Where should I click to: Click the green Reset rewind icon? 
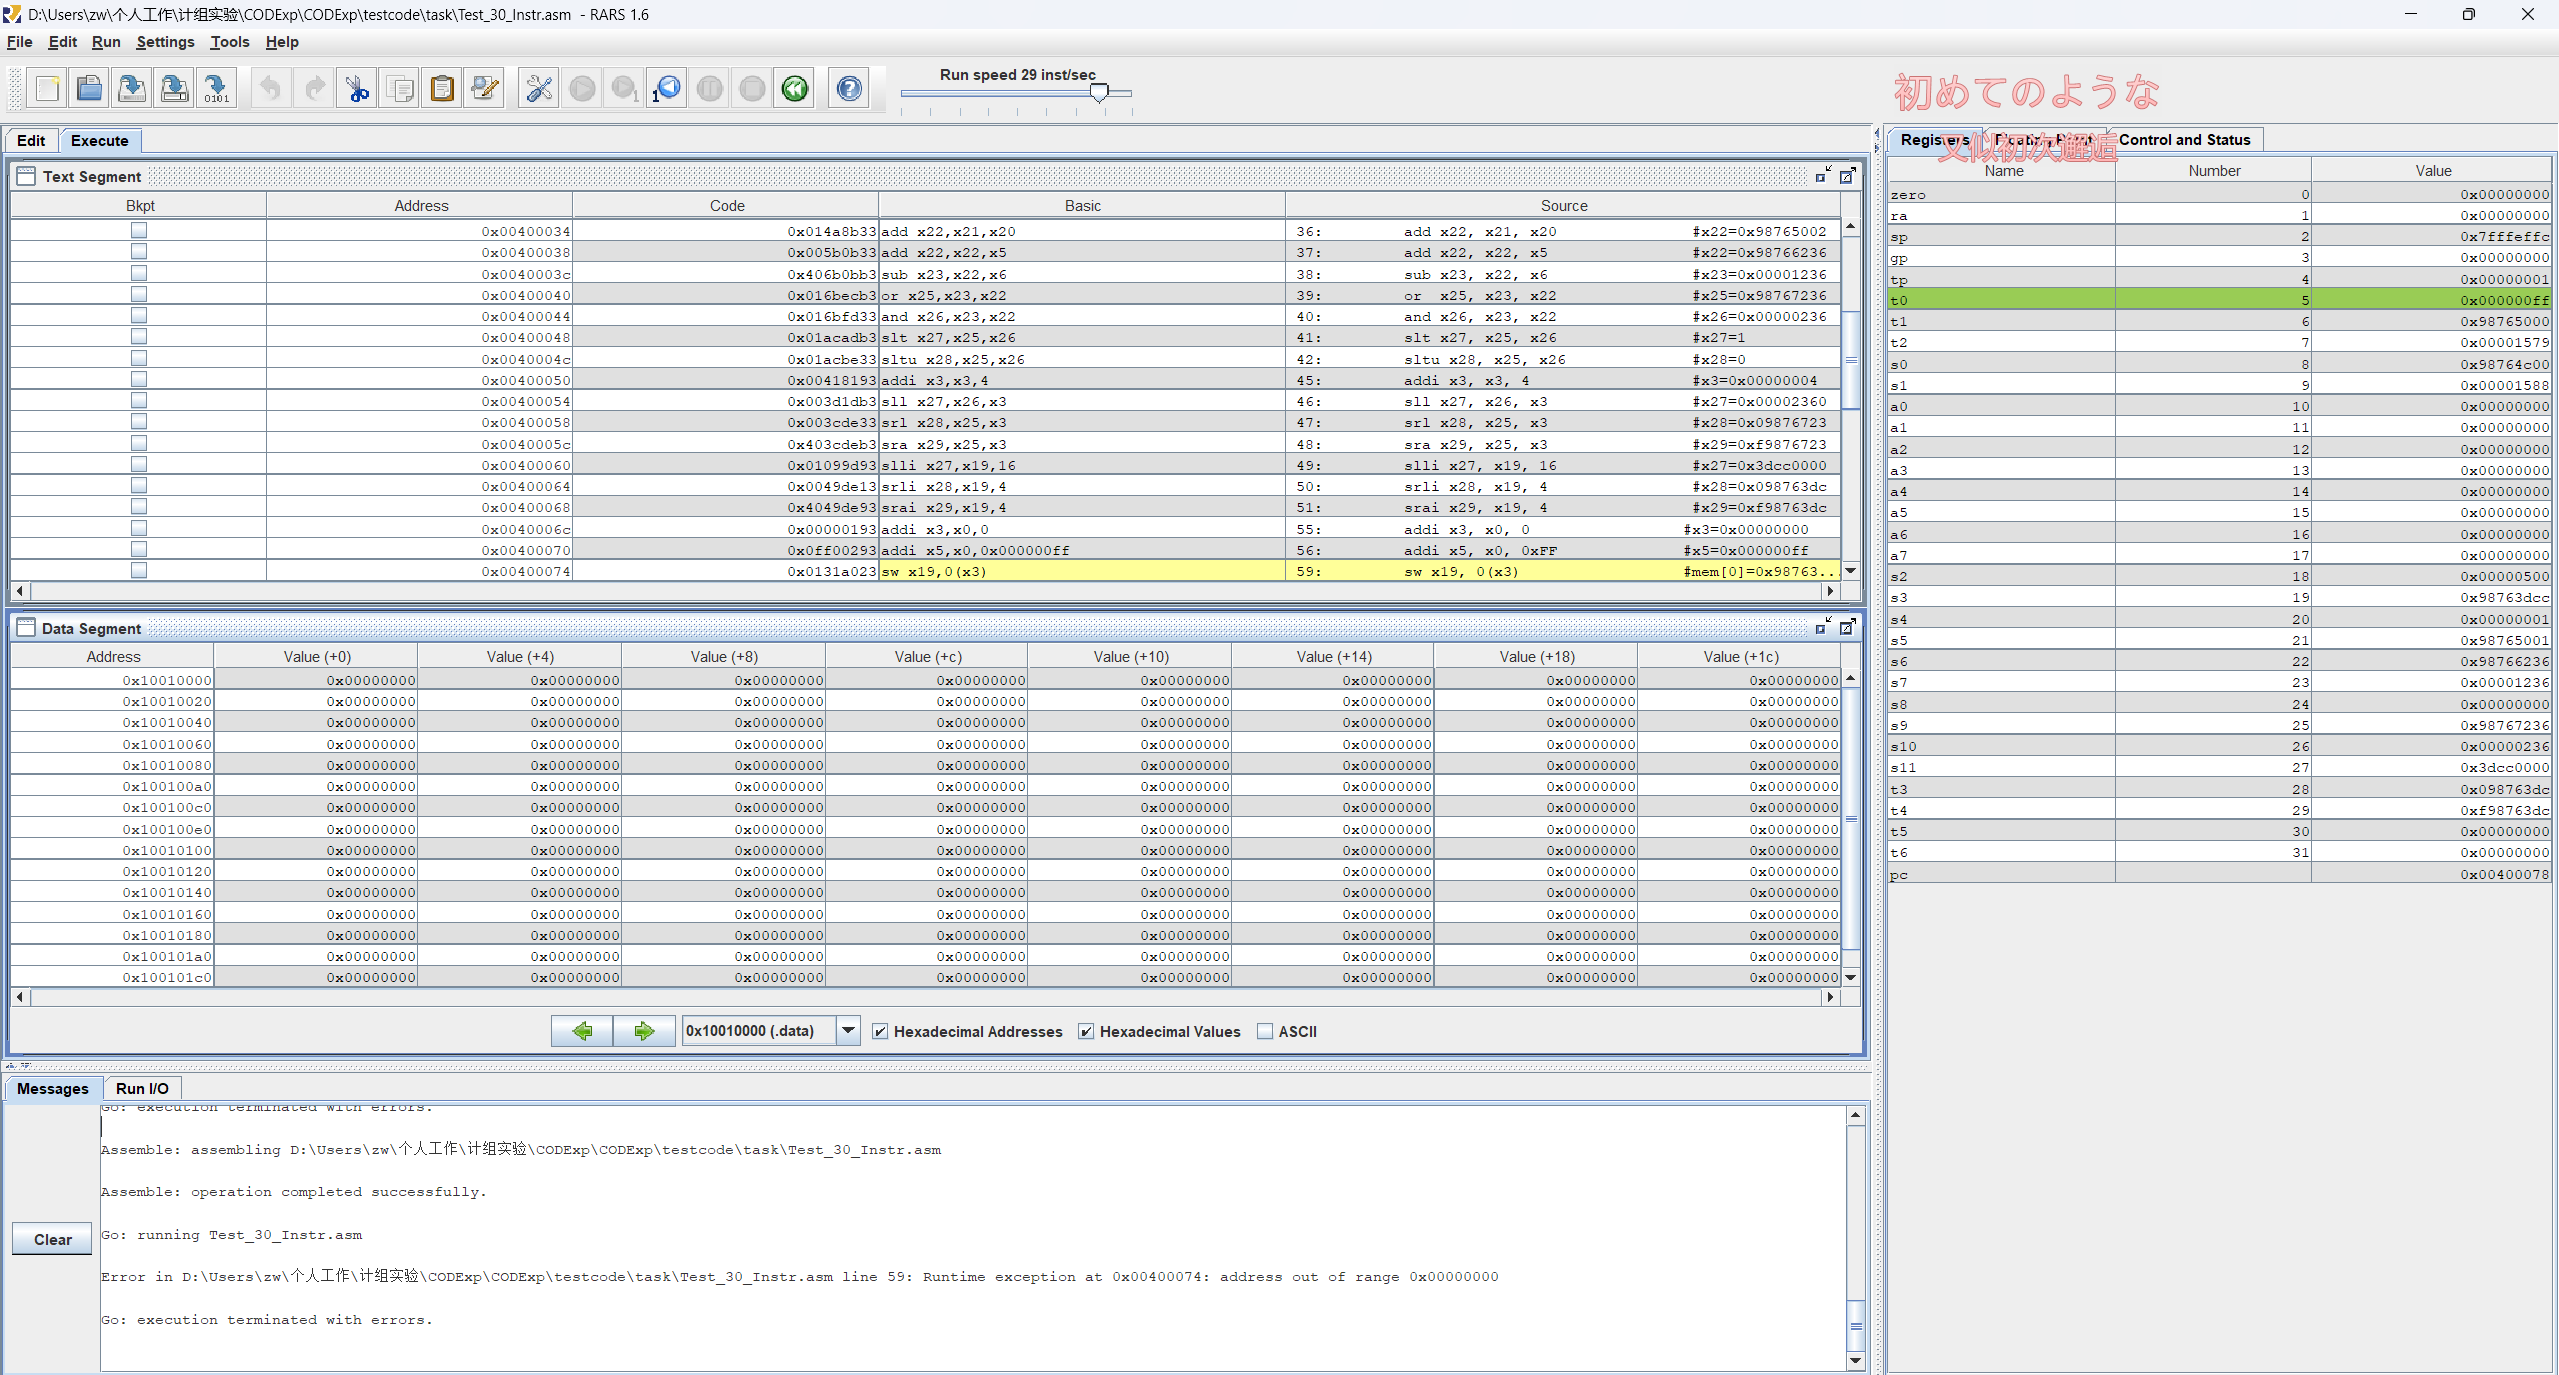795,89
